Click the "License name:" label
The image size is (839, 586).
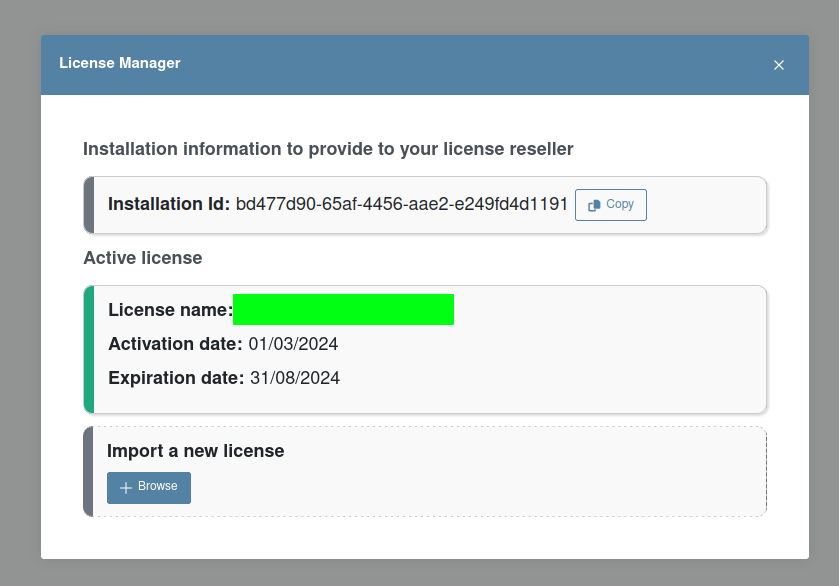[170, 310]
